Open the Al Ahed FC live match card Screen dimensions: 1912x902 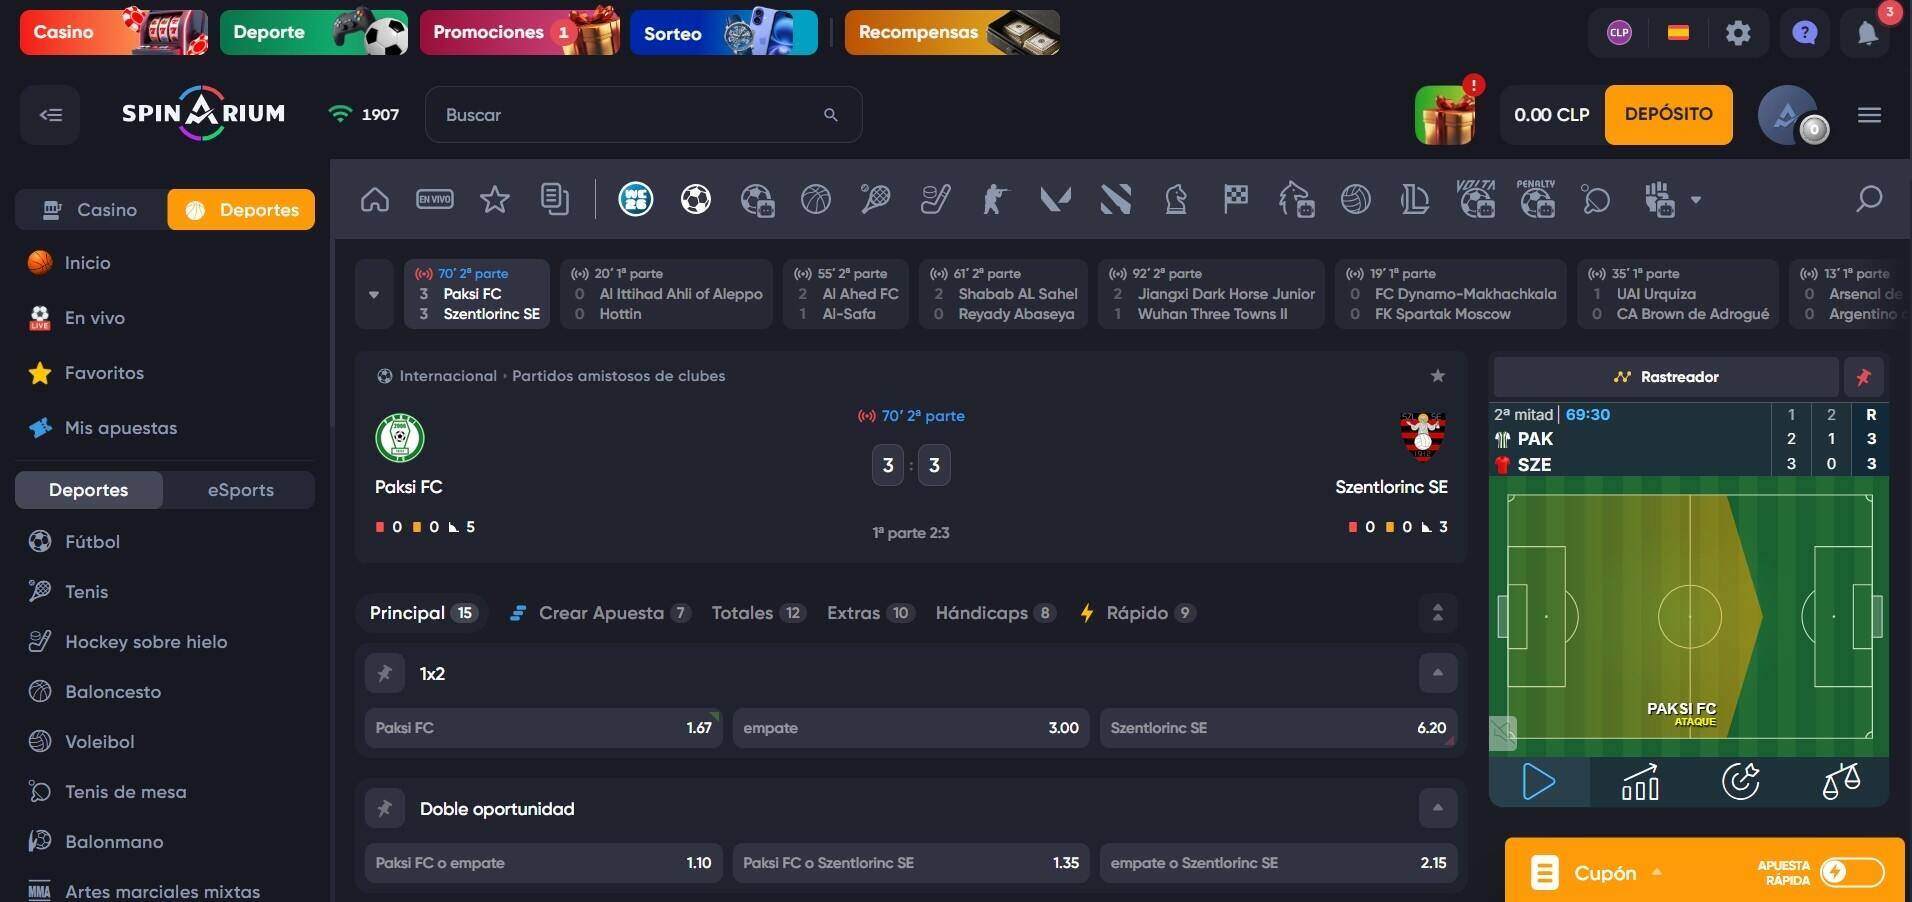(847, 294)
